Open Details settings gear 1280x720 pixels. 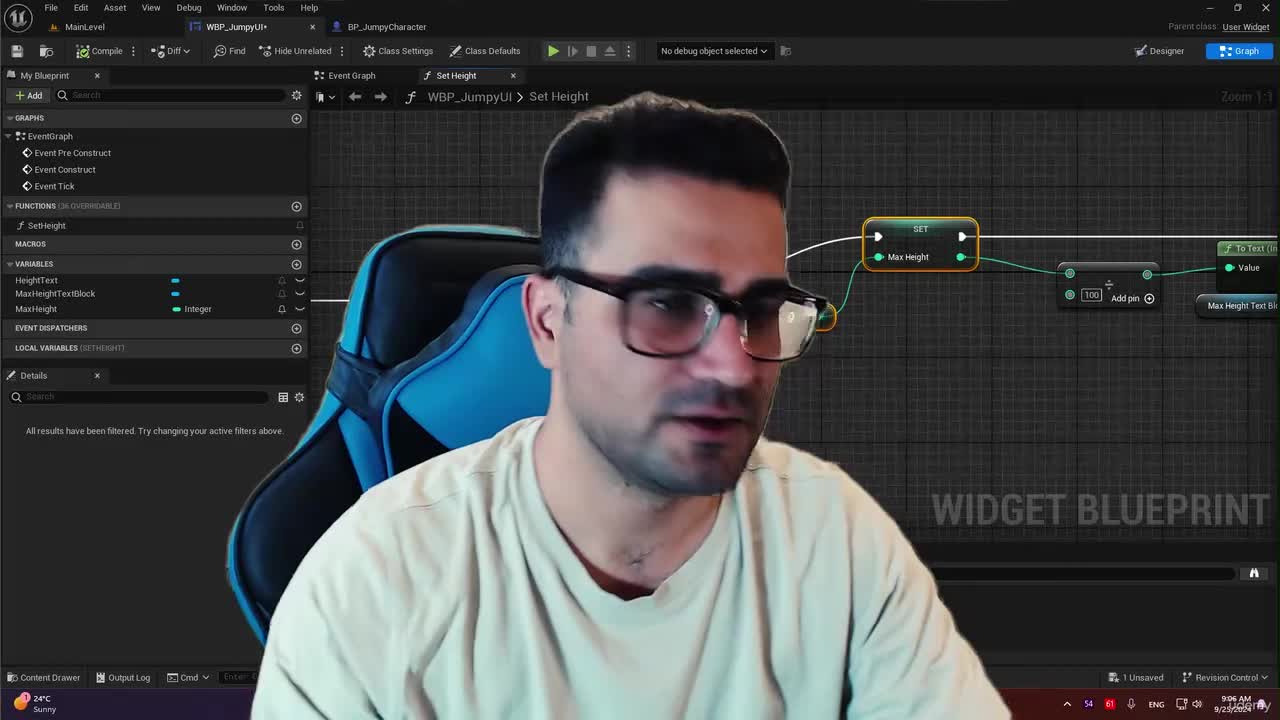299,397
